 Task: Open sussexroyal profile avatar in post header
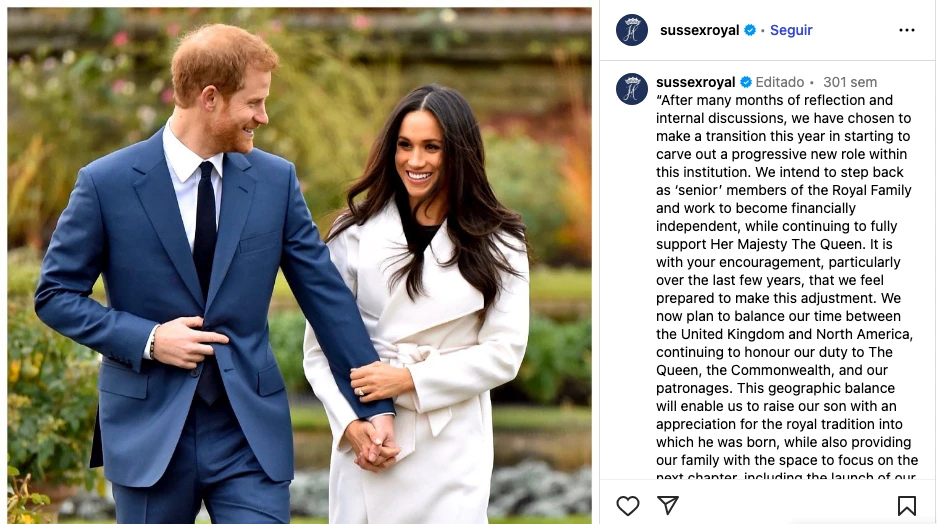click(x=632, y=30)
